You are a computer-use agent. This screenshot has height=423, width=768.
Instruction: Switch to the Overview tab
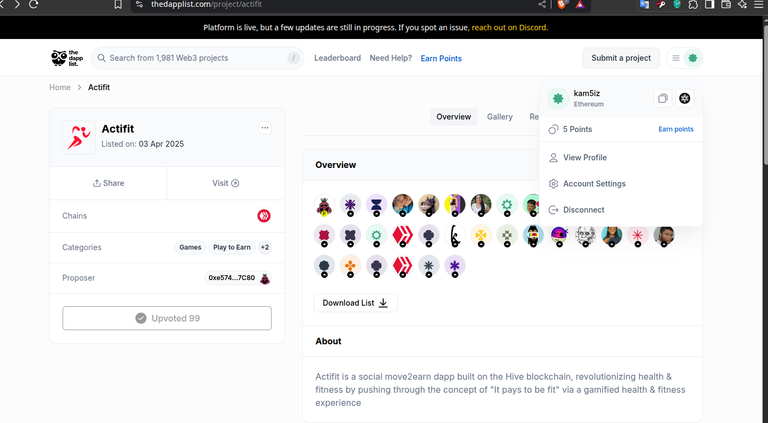454,117
